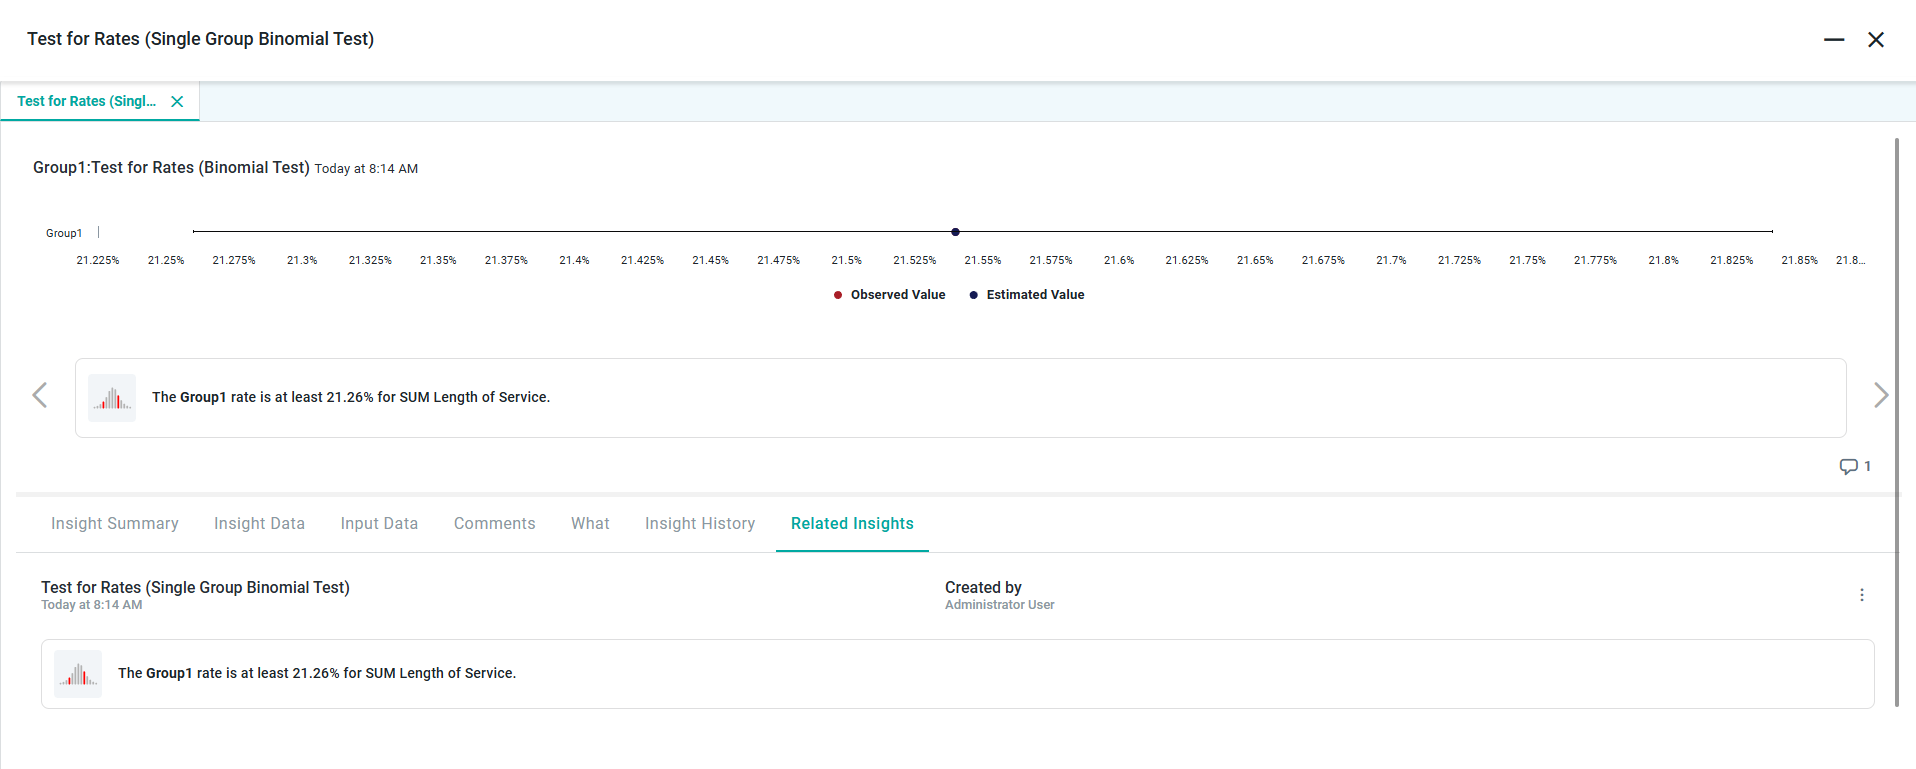1916x769 pixels.
Task: Go to next insight with right arrow
Action: coord(1880,396)
